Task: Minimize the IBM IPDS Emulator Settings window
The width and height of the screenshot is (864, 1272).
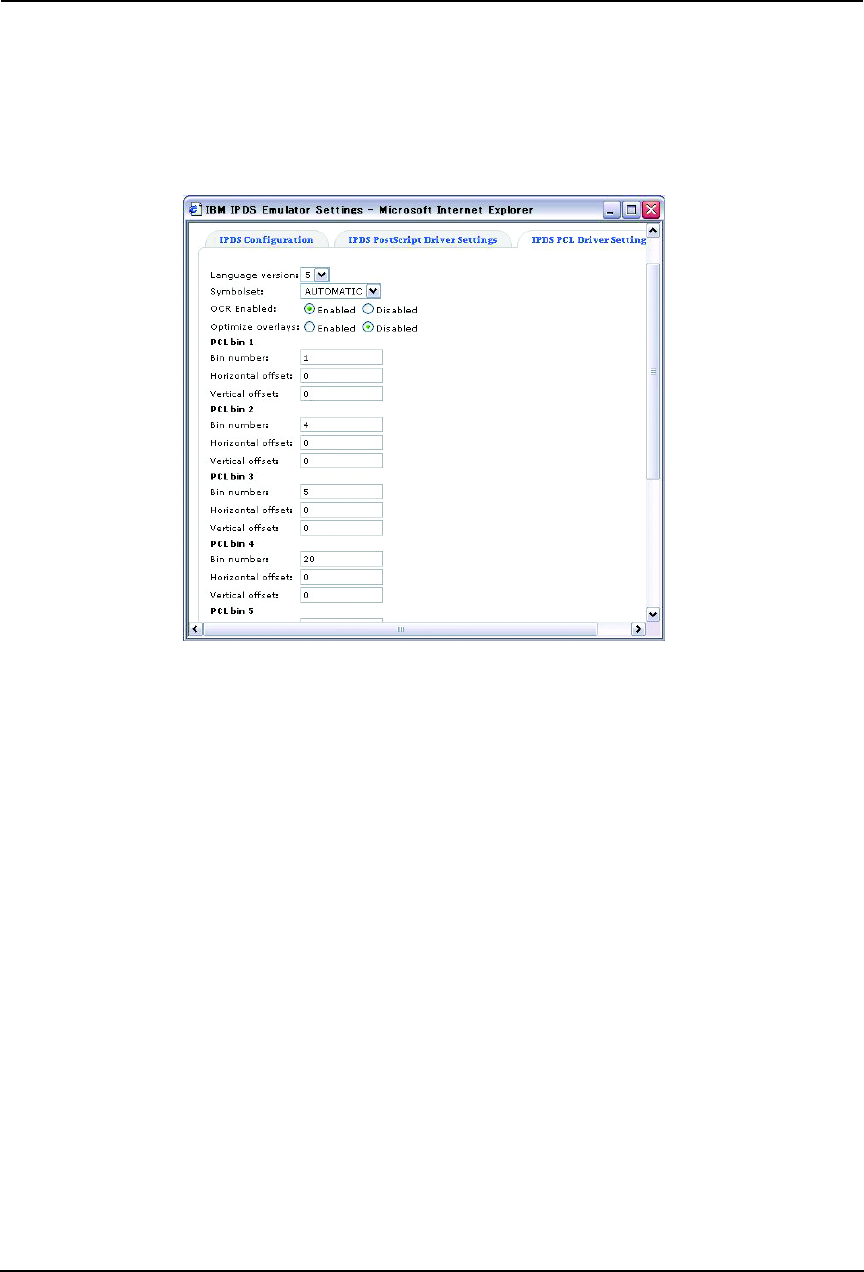Action: pyautogui.click(x=611, y=210)
